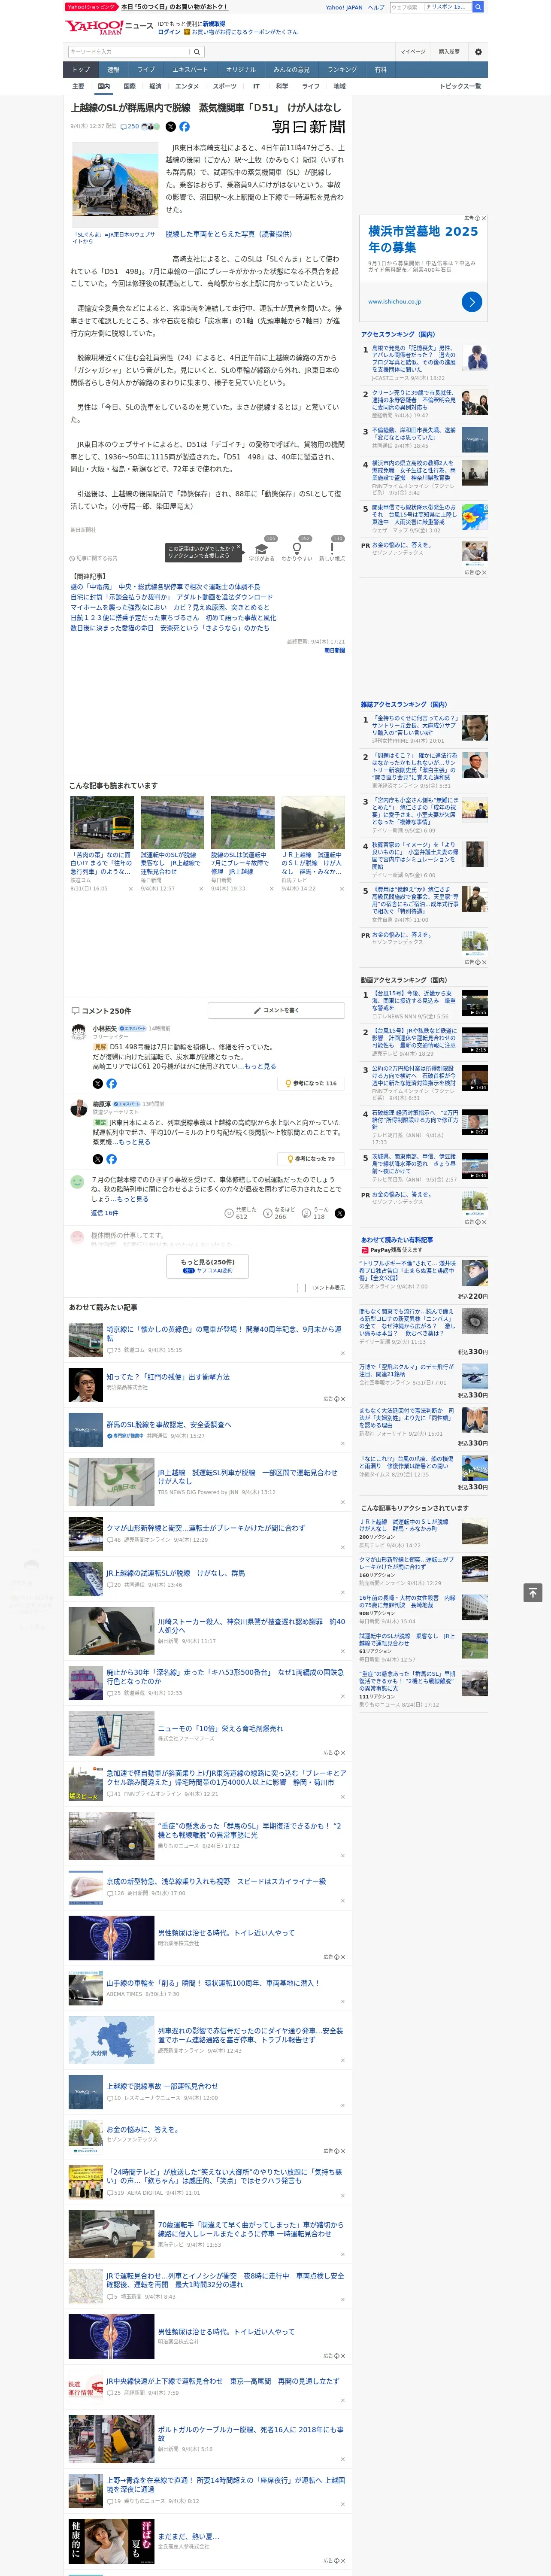Click the ログイン link
The width and height of the screenshot is (551, 2576).
click(x=169, y=32)
